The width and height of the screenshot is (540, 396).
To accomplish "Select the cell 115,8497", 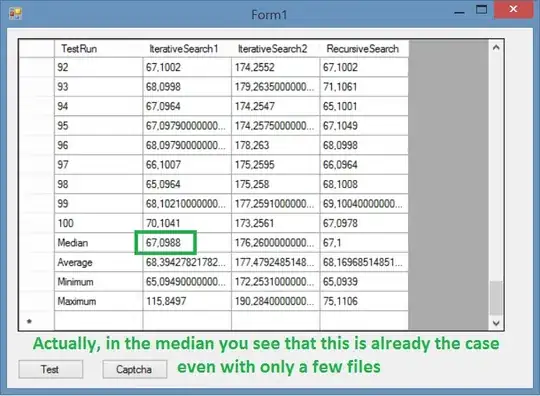I will 187,301.
